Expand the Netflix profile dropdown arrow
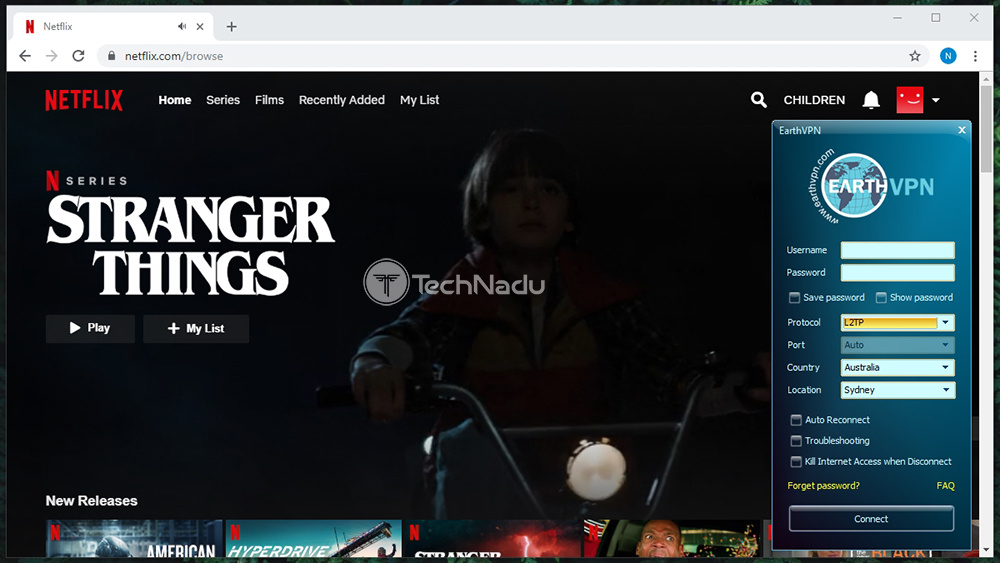1000x563 pixels. 936,100
